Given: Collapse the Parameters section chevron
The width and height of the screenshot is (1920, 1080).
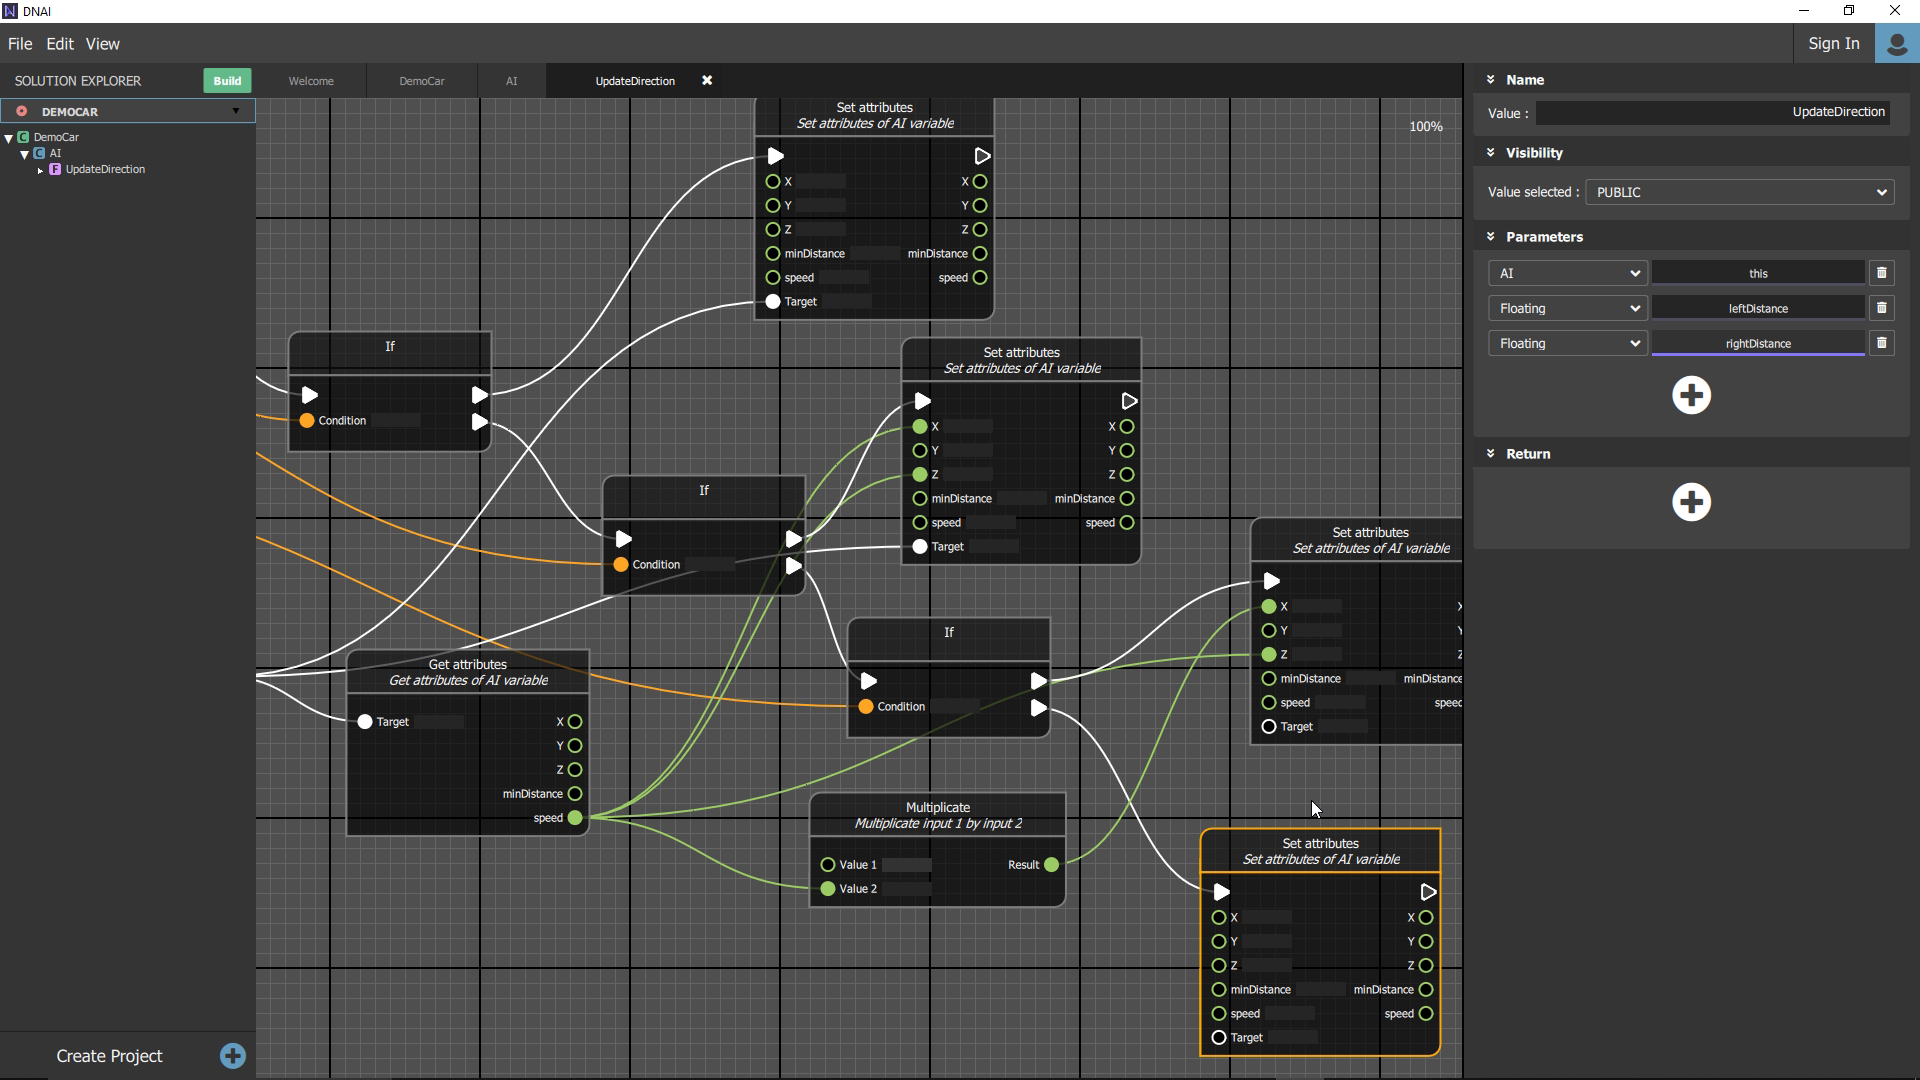Looking at the screenshot, I should [x=1490, y=237].
